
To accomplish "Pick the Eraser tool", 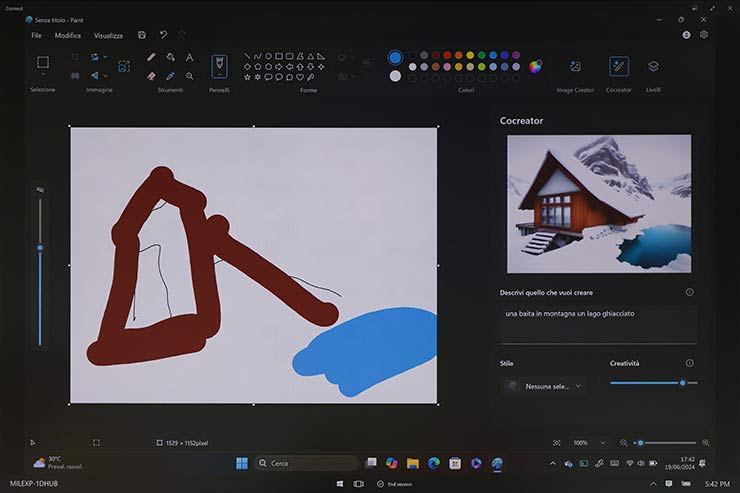I will (x=151, y=76).
